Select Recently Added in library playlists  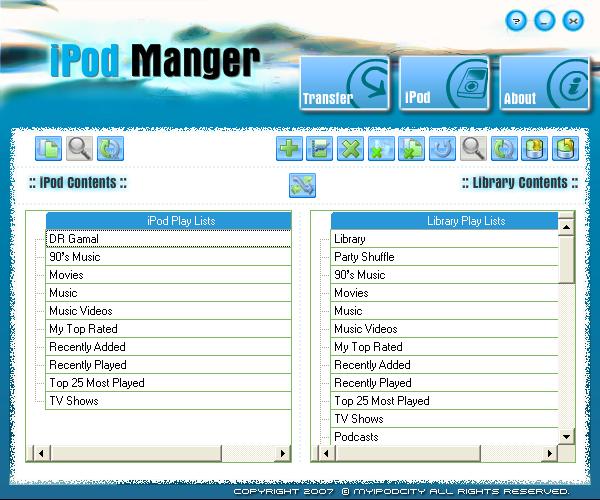[x=445, y=365]
